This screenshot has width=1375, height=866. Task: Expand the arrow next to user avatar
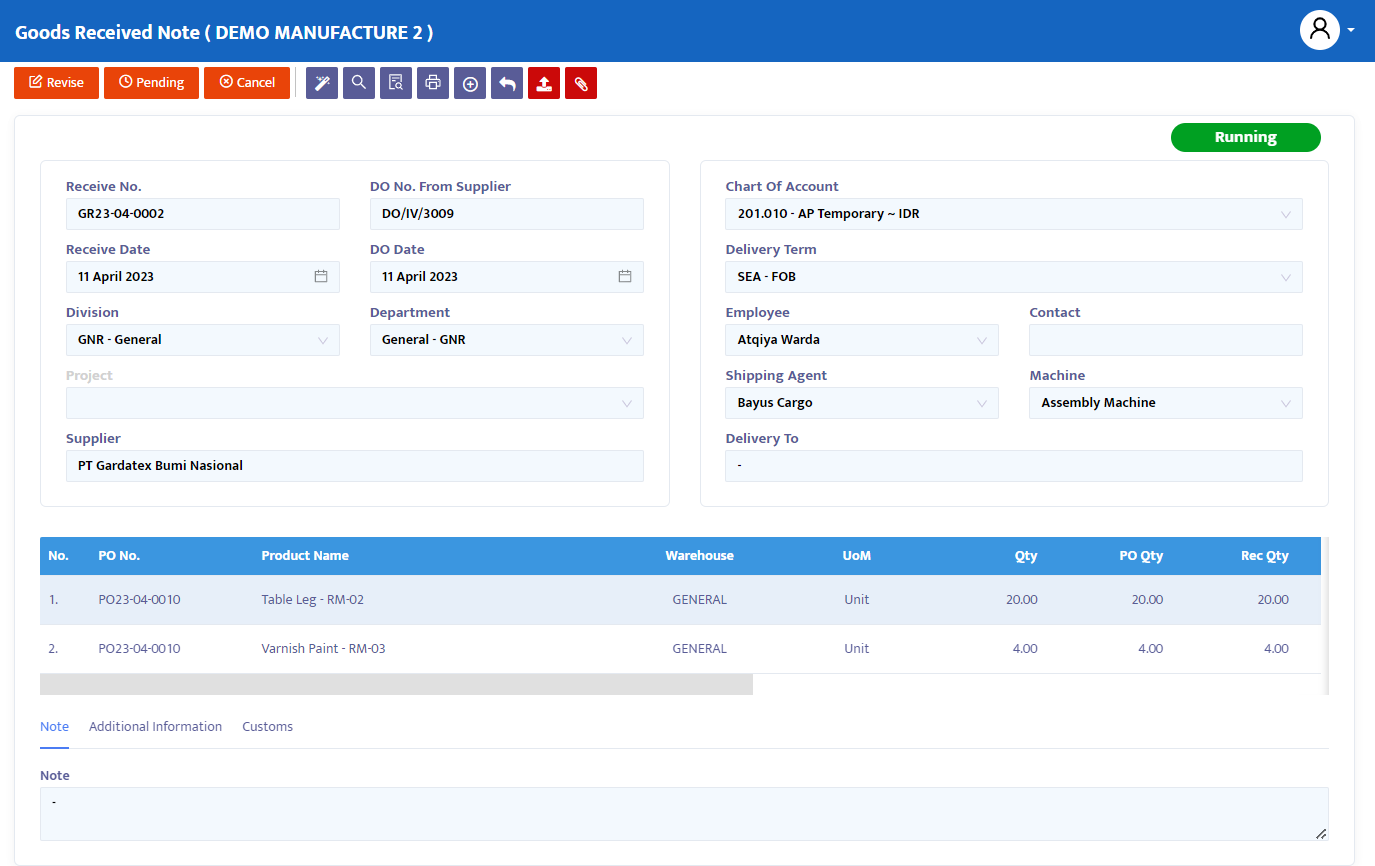point(1351,30)
